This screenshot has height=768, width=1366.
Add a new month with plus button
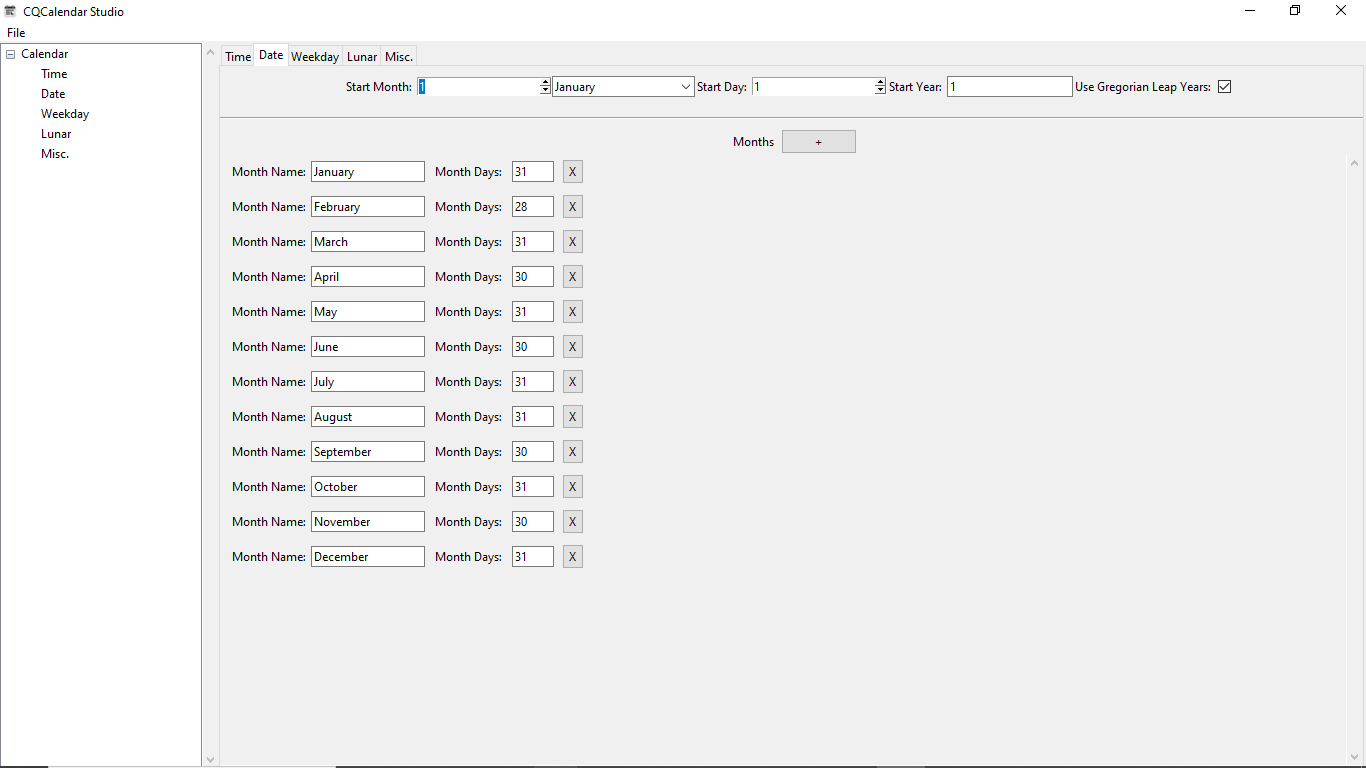coord(819,142)
